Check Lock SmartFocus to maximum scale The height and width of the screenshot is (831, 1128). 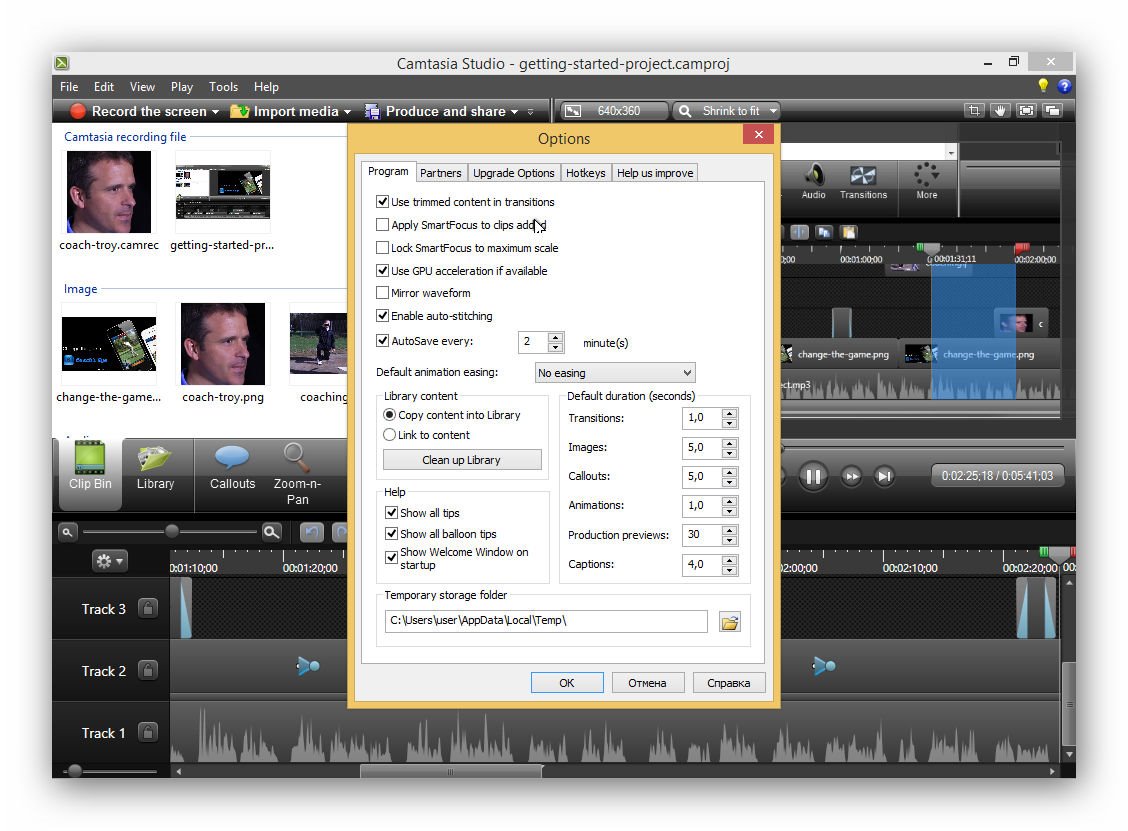[383, 248]
